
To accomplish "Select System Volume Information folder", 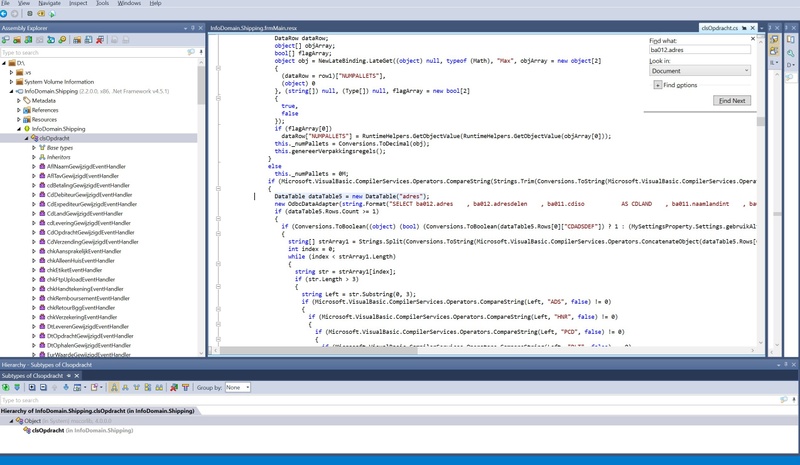I will pos(59,82).
